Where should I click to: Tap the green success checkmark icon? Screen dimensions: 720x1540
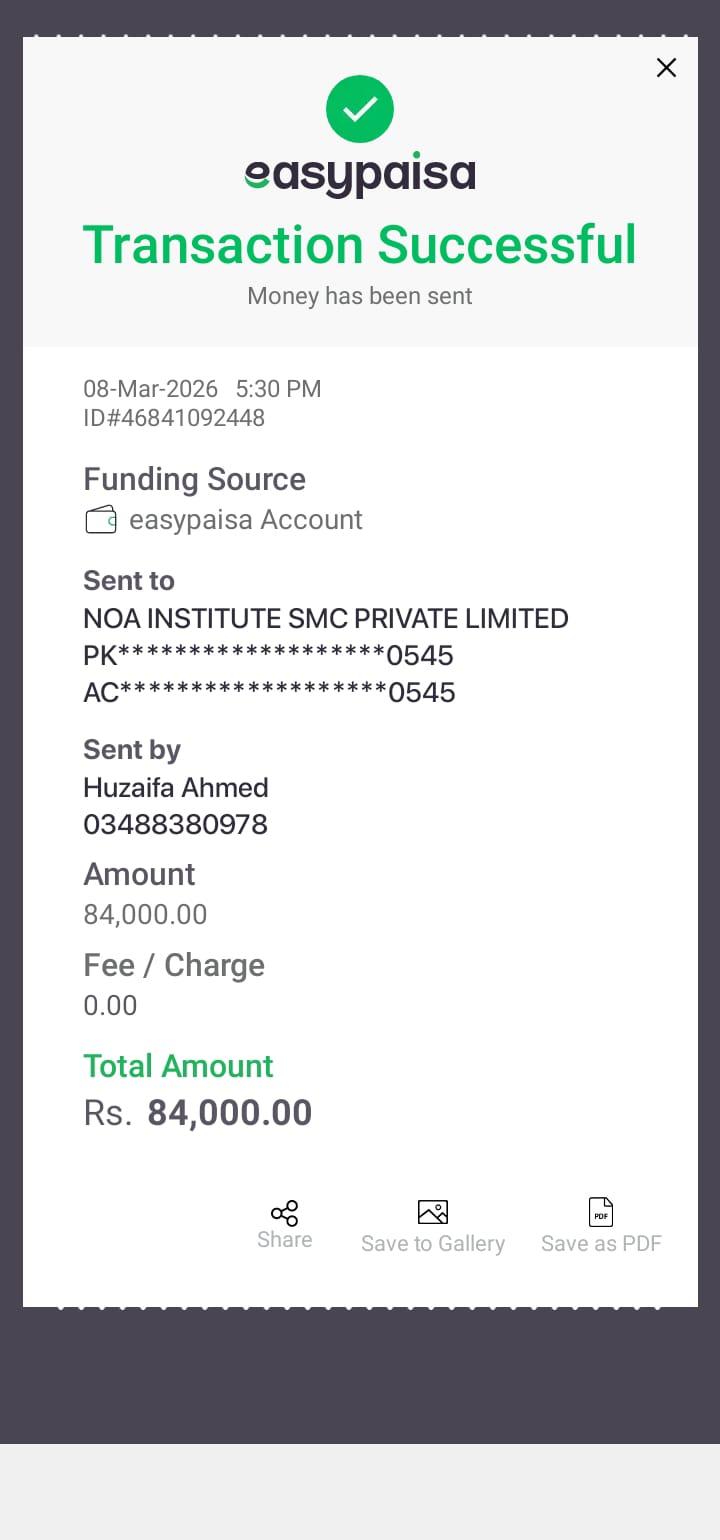point(360,109)
